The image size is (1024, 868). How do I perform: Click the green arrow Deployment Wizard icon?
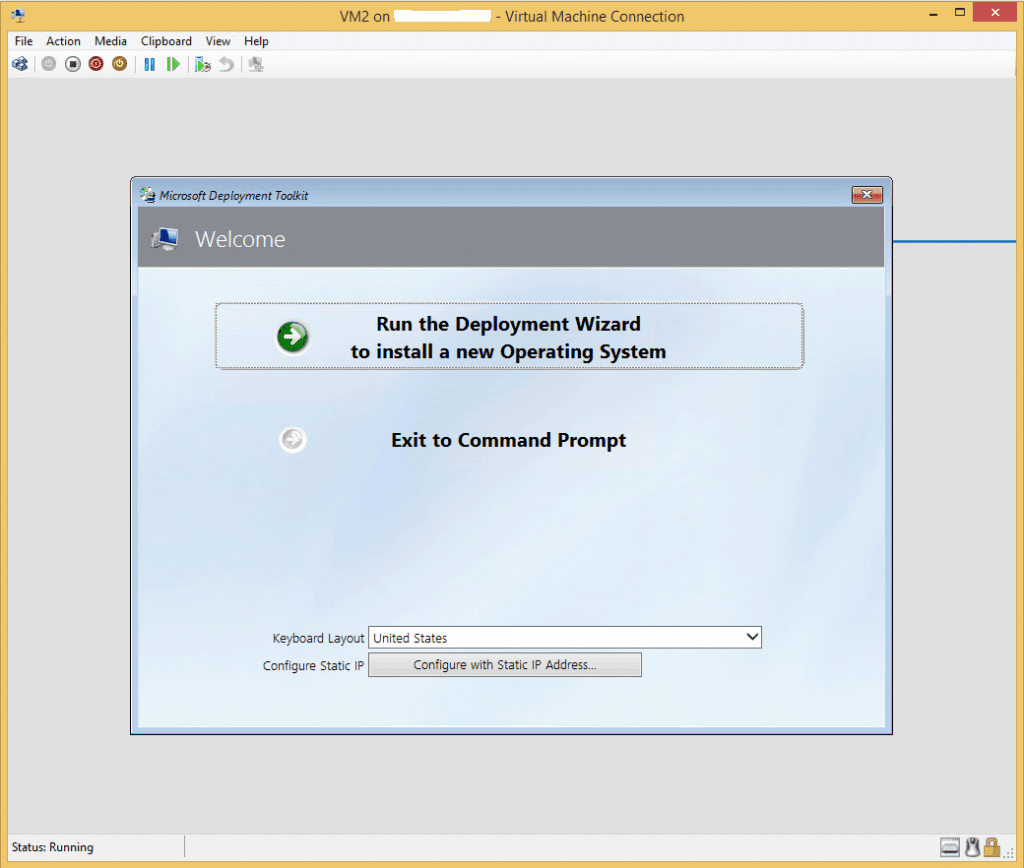coord(293,337)
